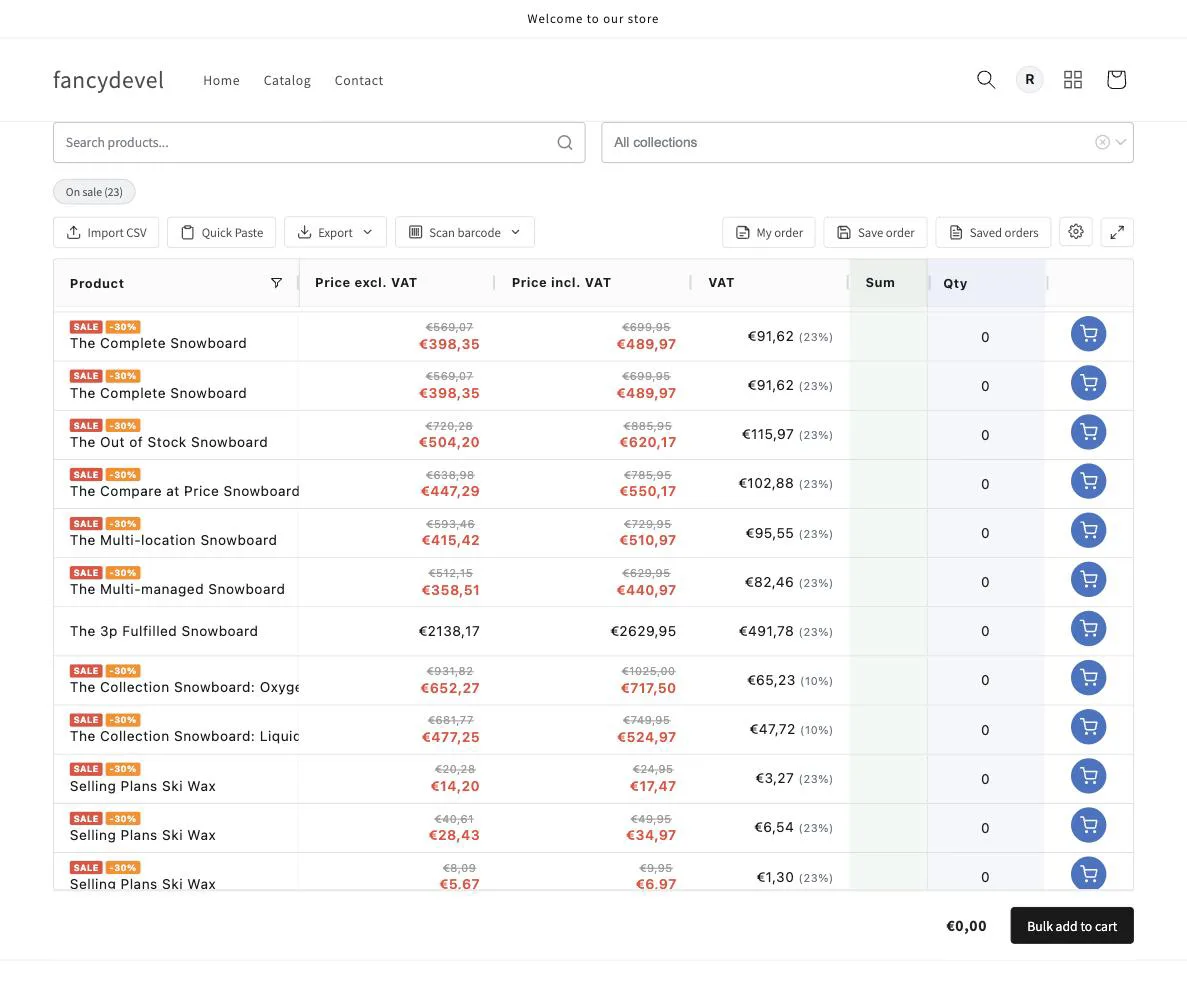Open the shopping cart bag icon

pos(1116,79)
